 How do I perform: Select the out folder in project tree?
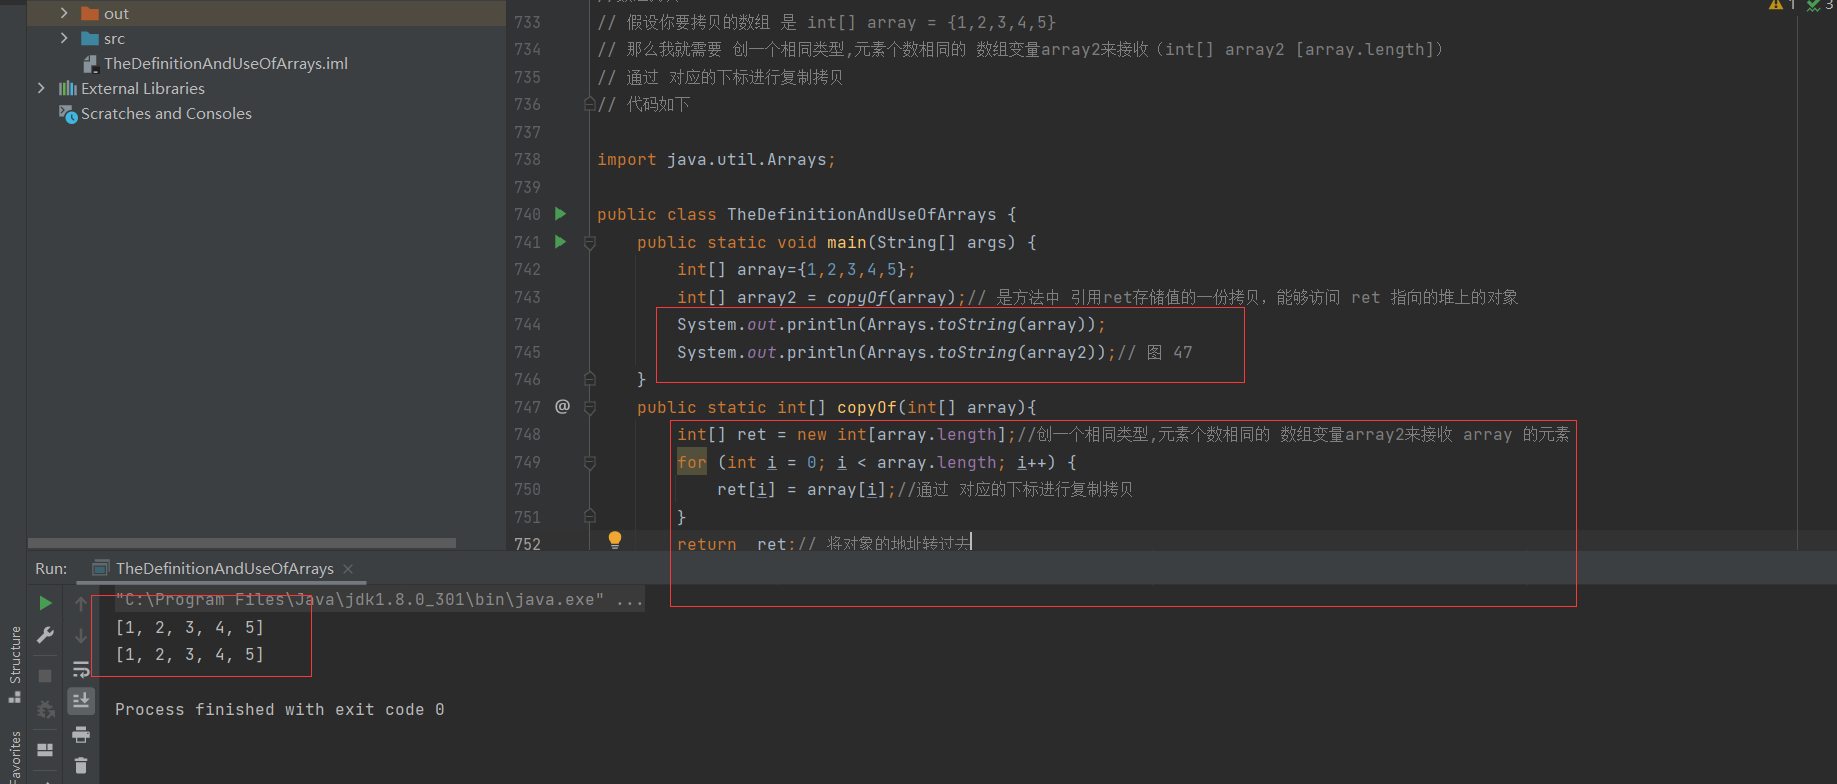pos(116,13)
